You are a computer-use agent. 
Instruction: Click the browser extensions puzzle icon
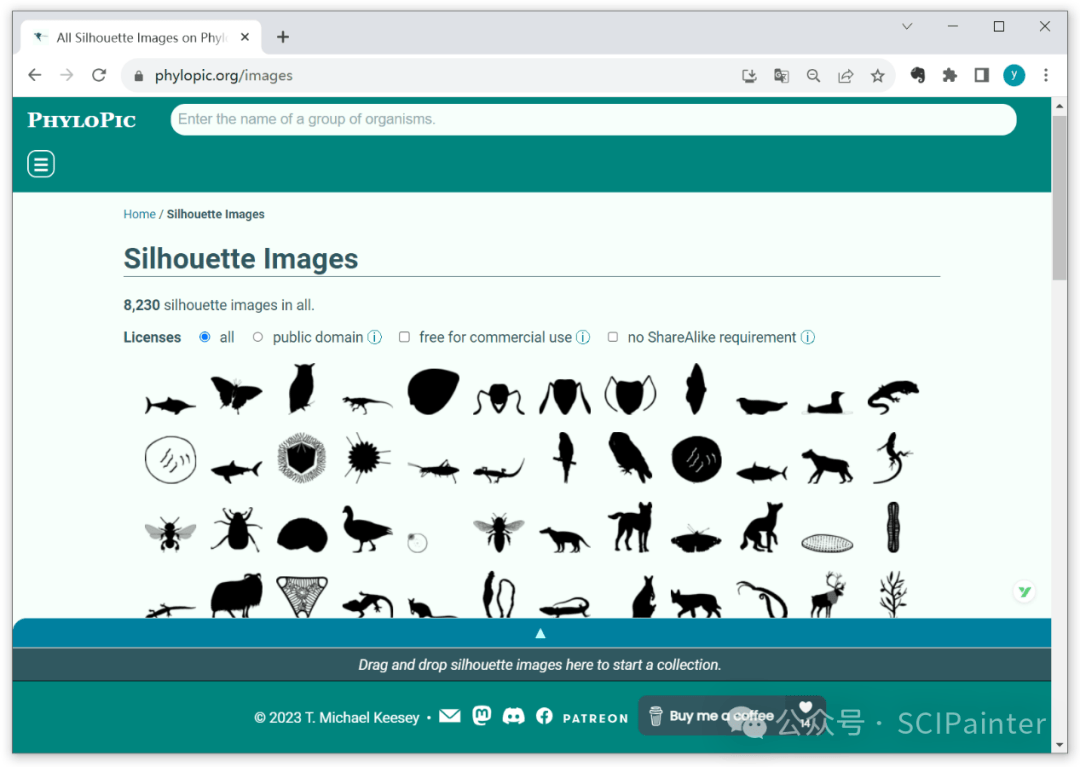point(950,76)
